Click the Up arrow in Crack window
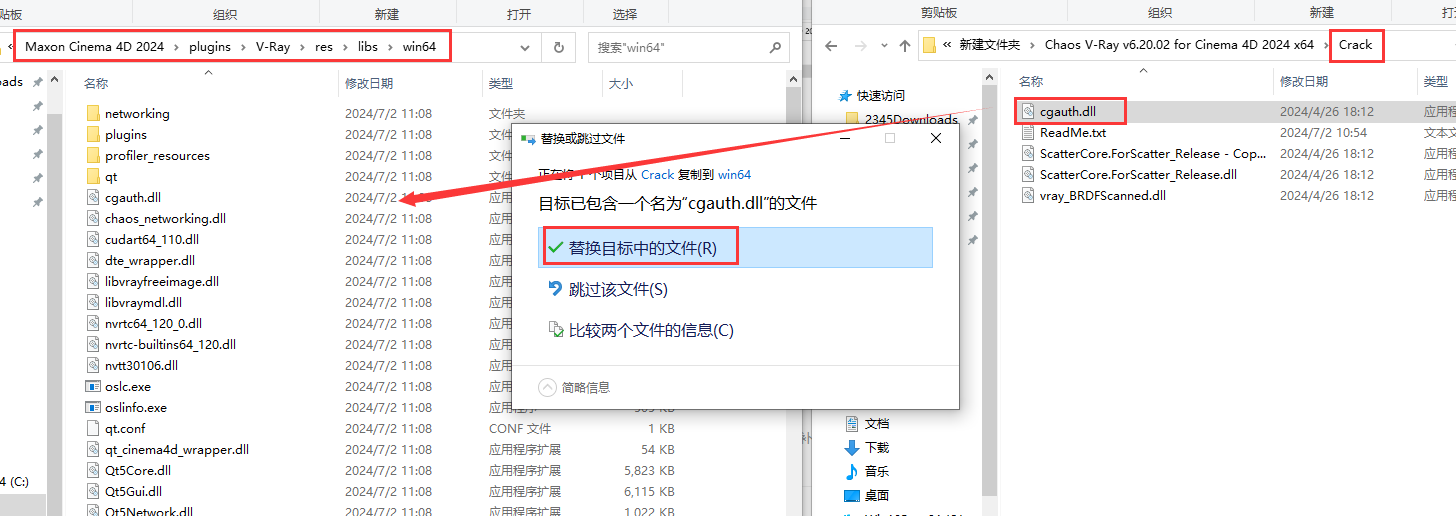Viewport: 1456px width, 516px height. click(x=905, y=45)
